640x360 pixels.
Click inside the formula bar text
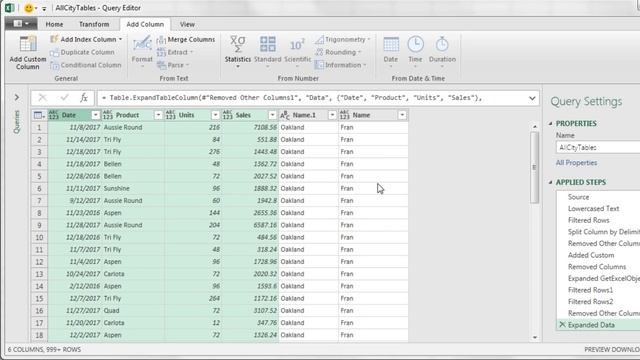click(291, 98)
